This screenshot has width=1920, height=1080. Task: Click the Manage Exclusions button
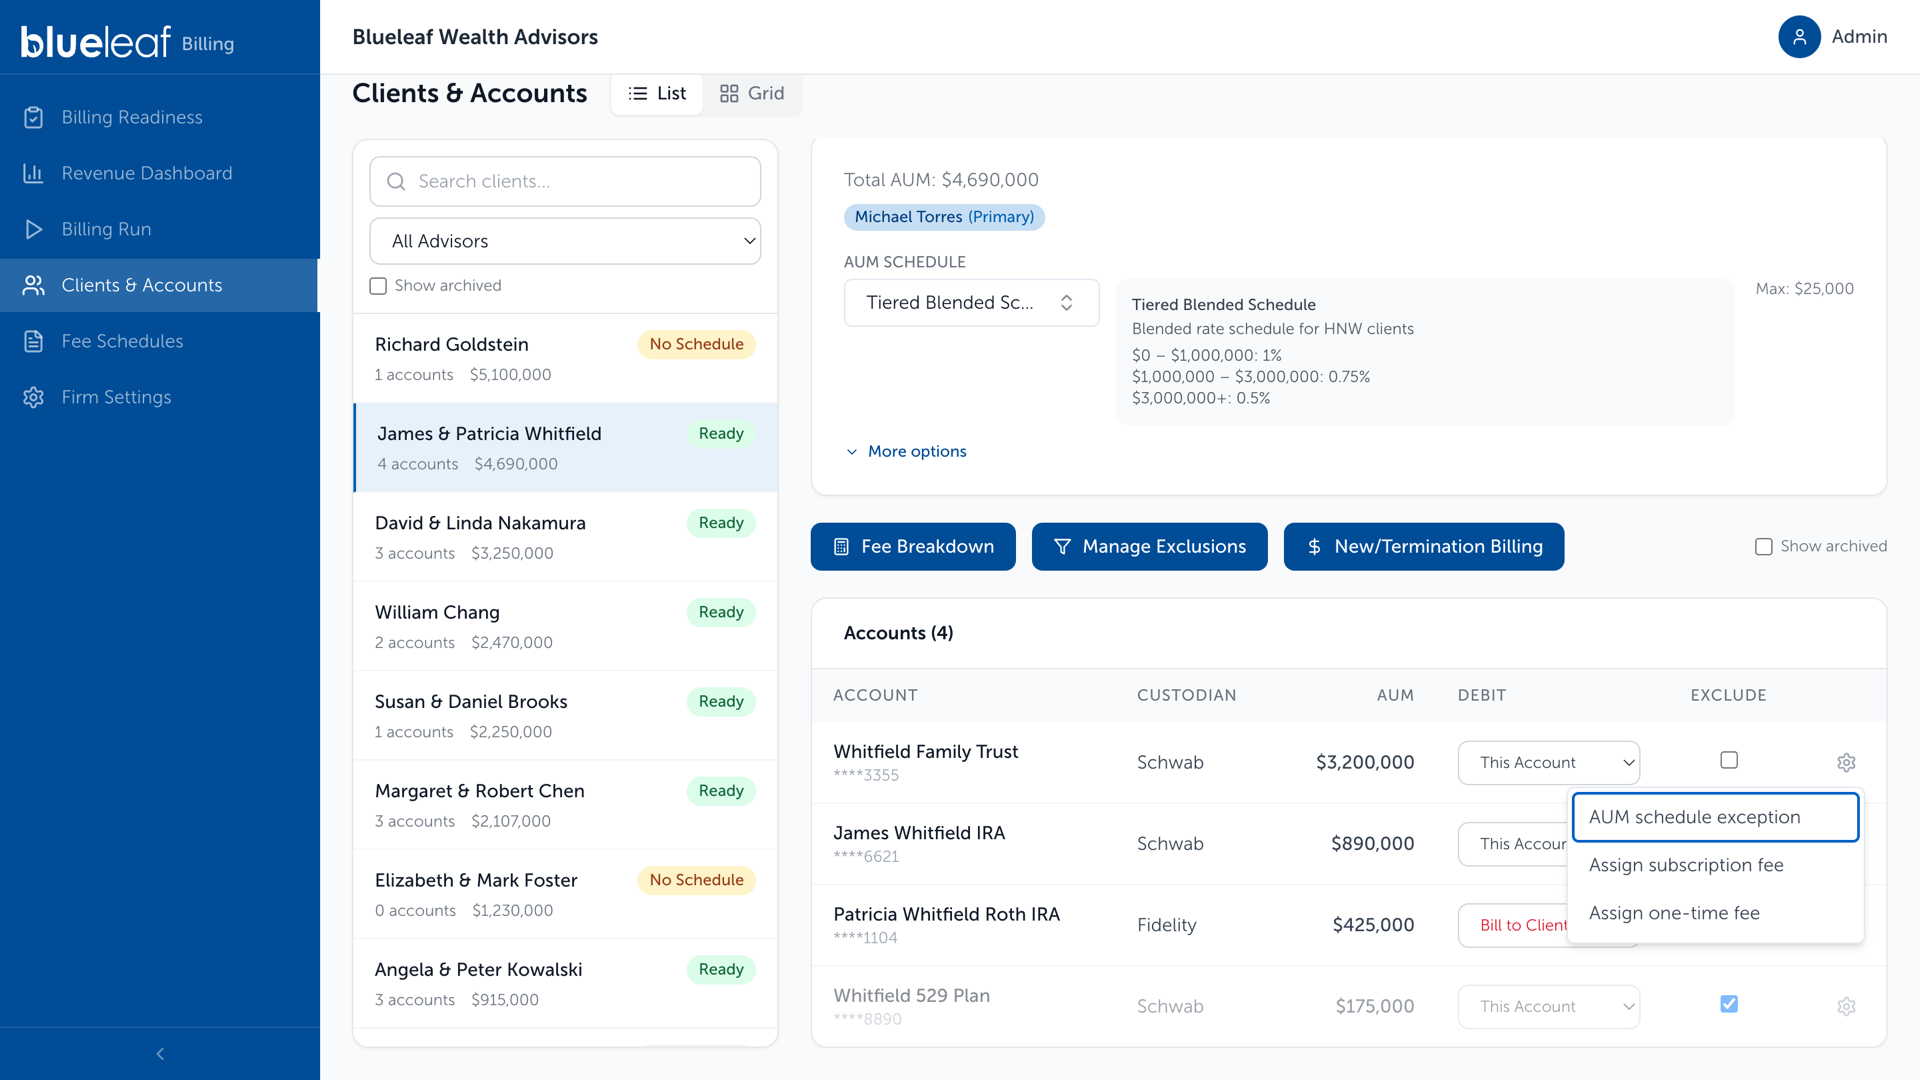tap(1150, 547)
